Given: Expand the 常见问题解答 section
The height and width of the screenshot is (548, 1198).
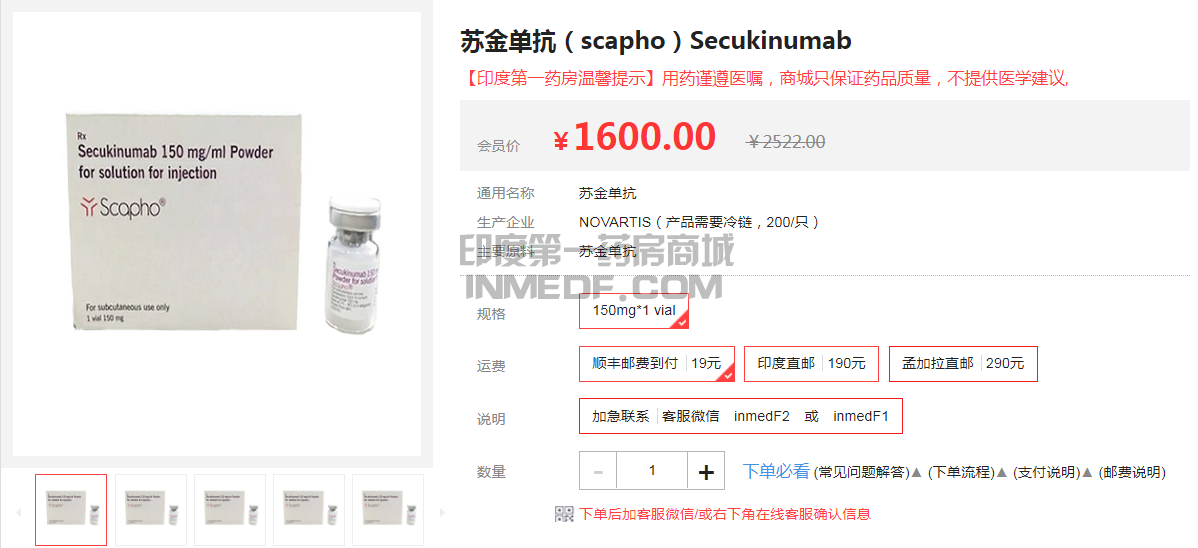Looking at the screenshot, I should 863,472.
